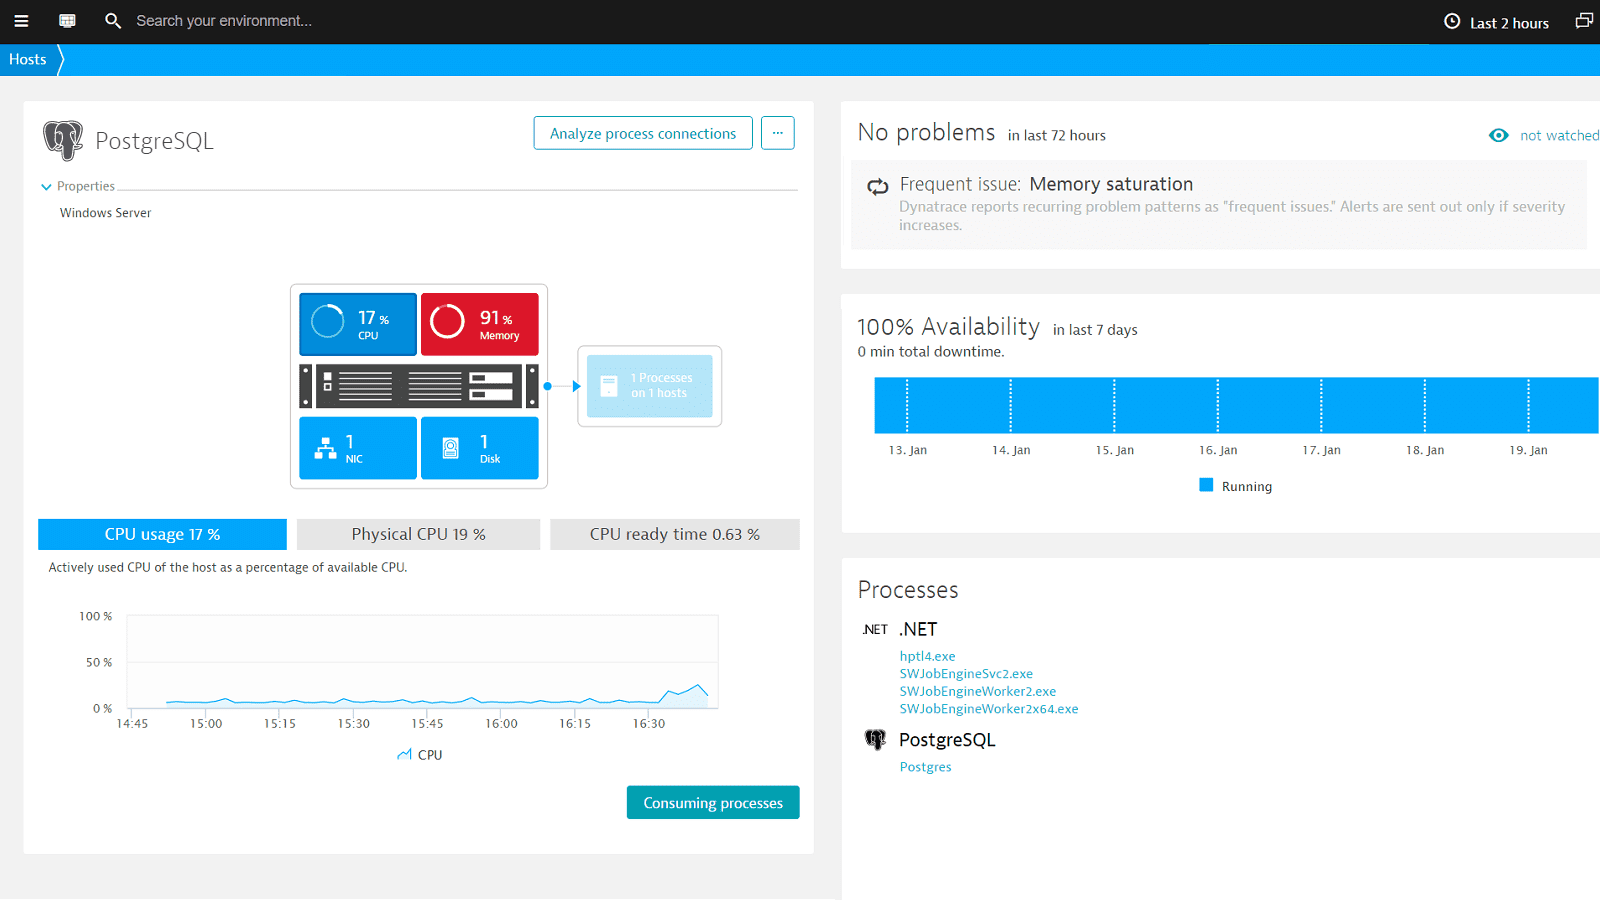Click the 100% Availability heading
Viewport: 1600px width, 900px height.
(x=948, y=327)
